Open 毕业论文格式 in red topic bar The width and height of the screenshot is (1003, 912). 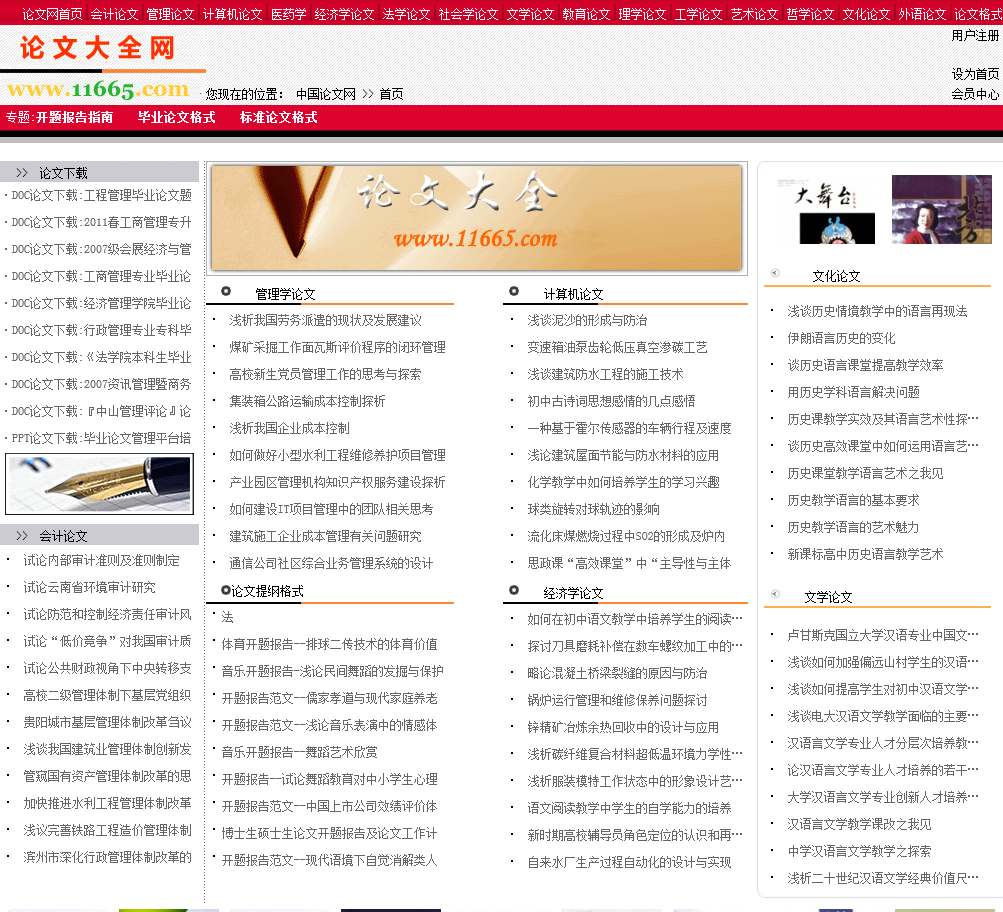click(177, 117)
